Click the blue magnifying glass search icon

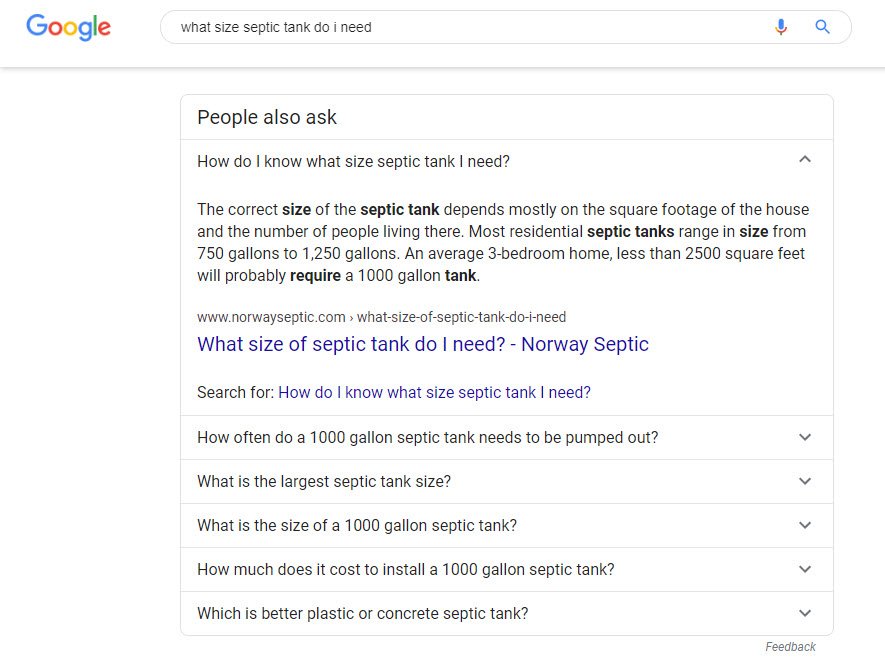822,27
